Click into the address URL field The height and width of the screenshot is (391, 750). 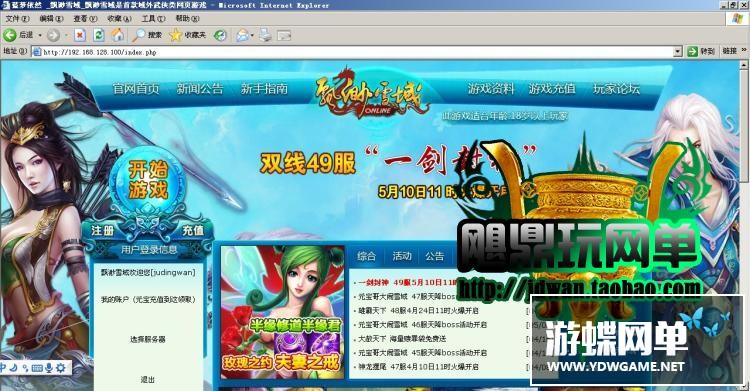tap(354, 52)
